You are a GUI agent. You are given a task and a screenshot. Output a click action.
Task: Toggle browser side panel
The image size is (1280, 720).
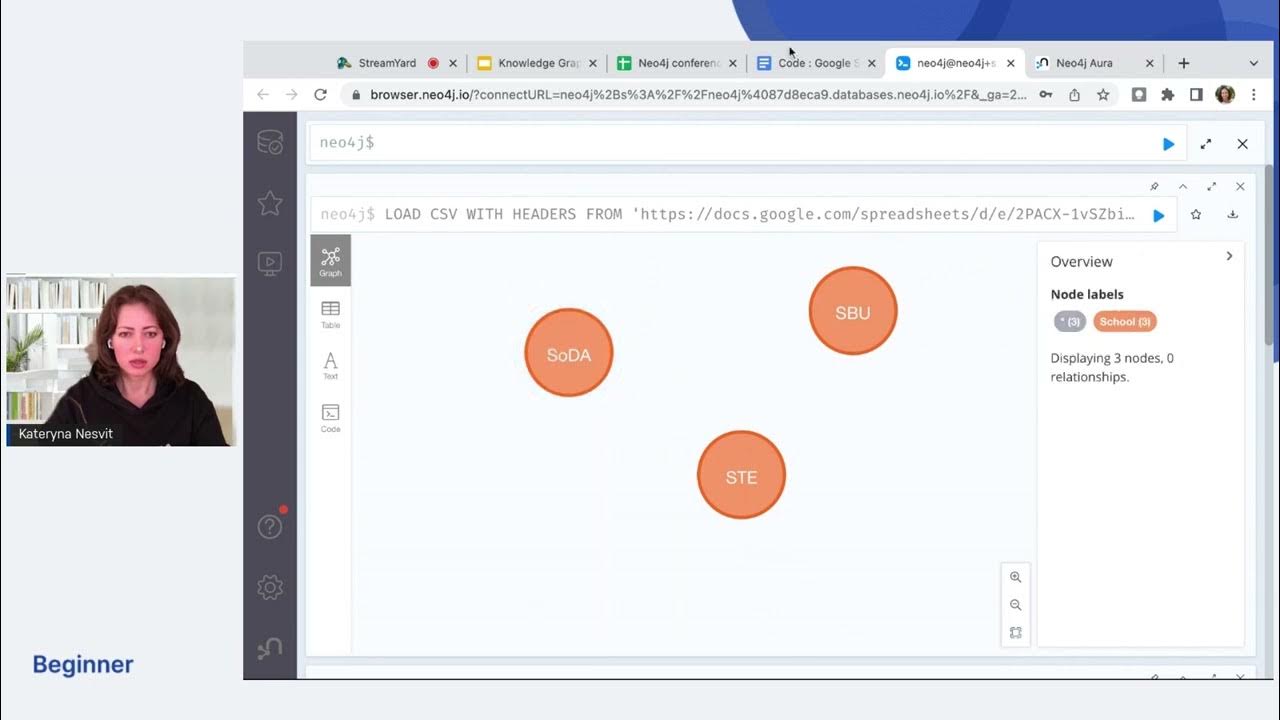pos(1196,94)
